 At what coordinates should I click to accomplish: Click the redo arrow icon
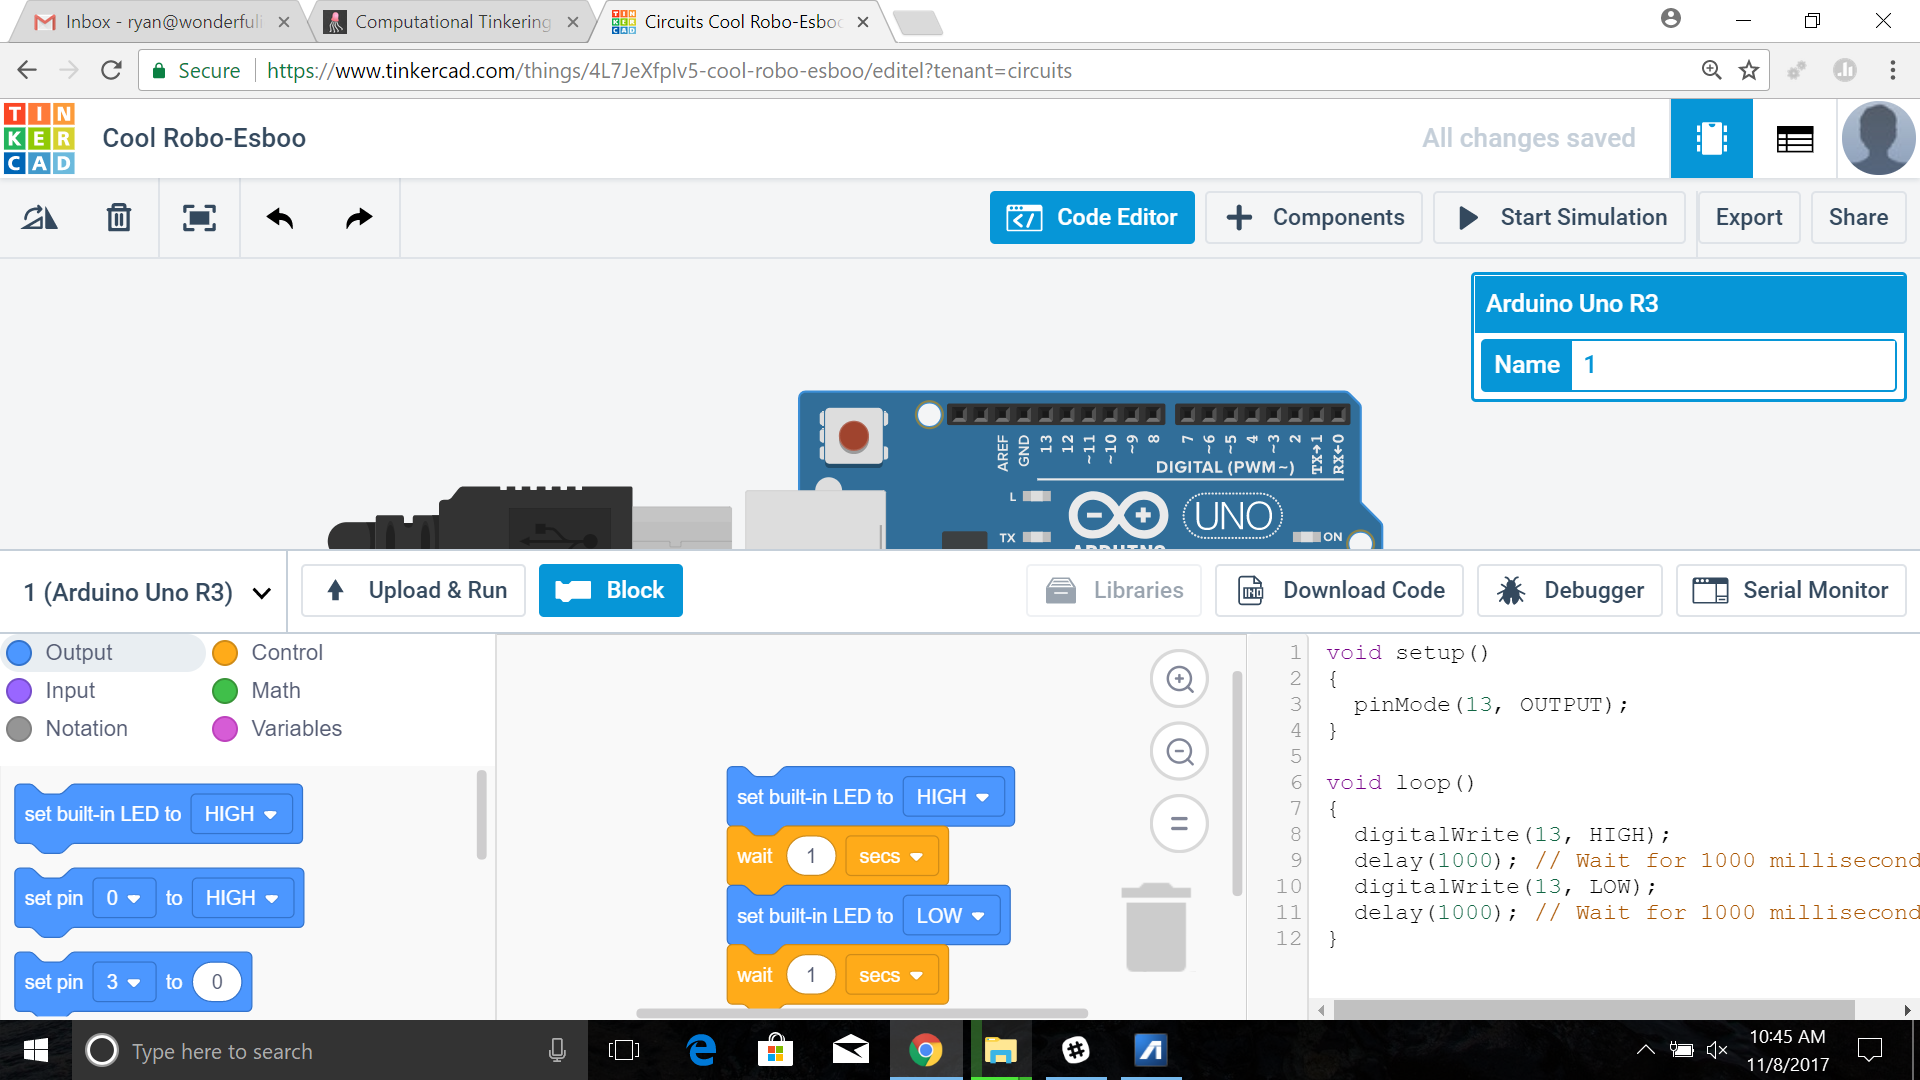359,217
